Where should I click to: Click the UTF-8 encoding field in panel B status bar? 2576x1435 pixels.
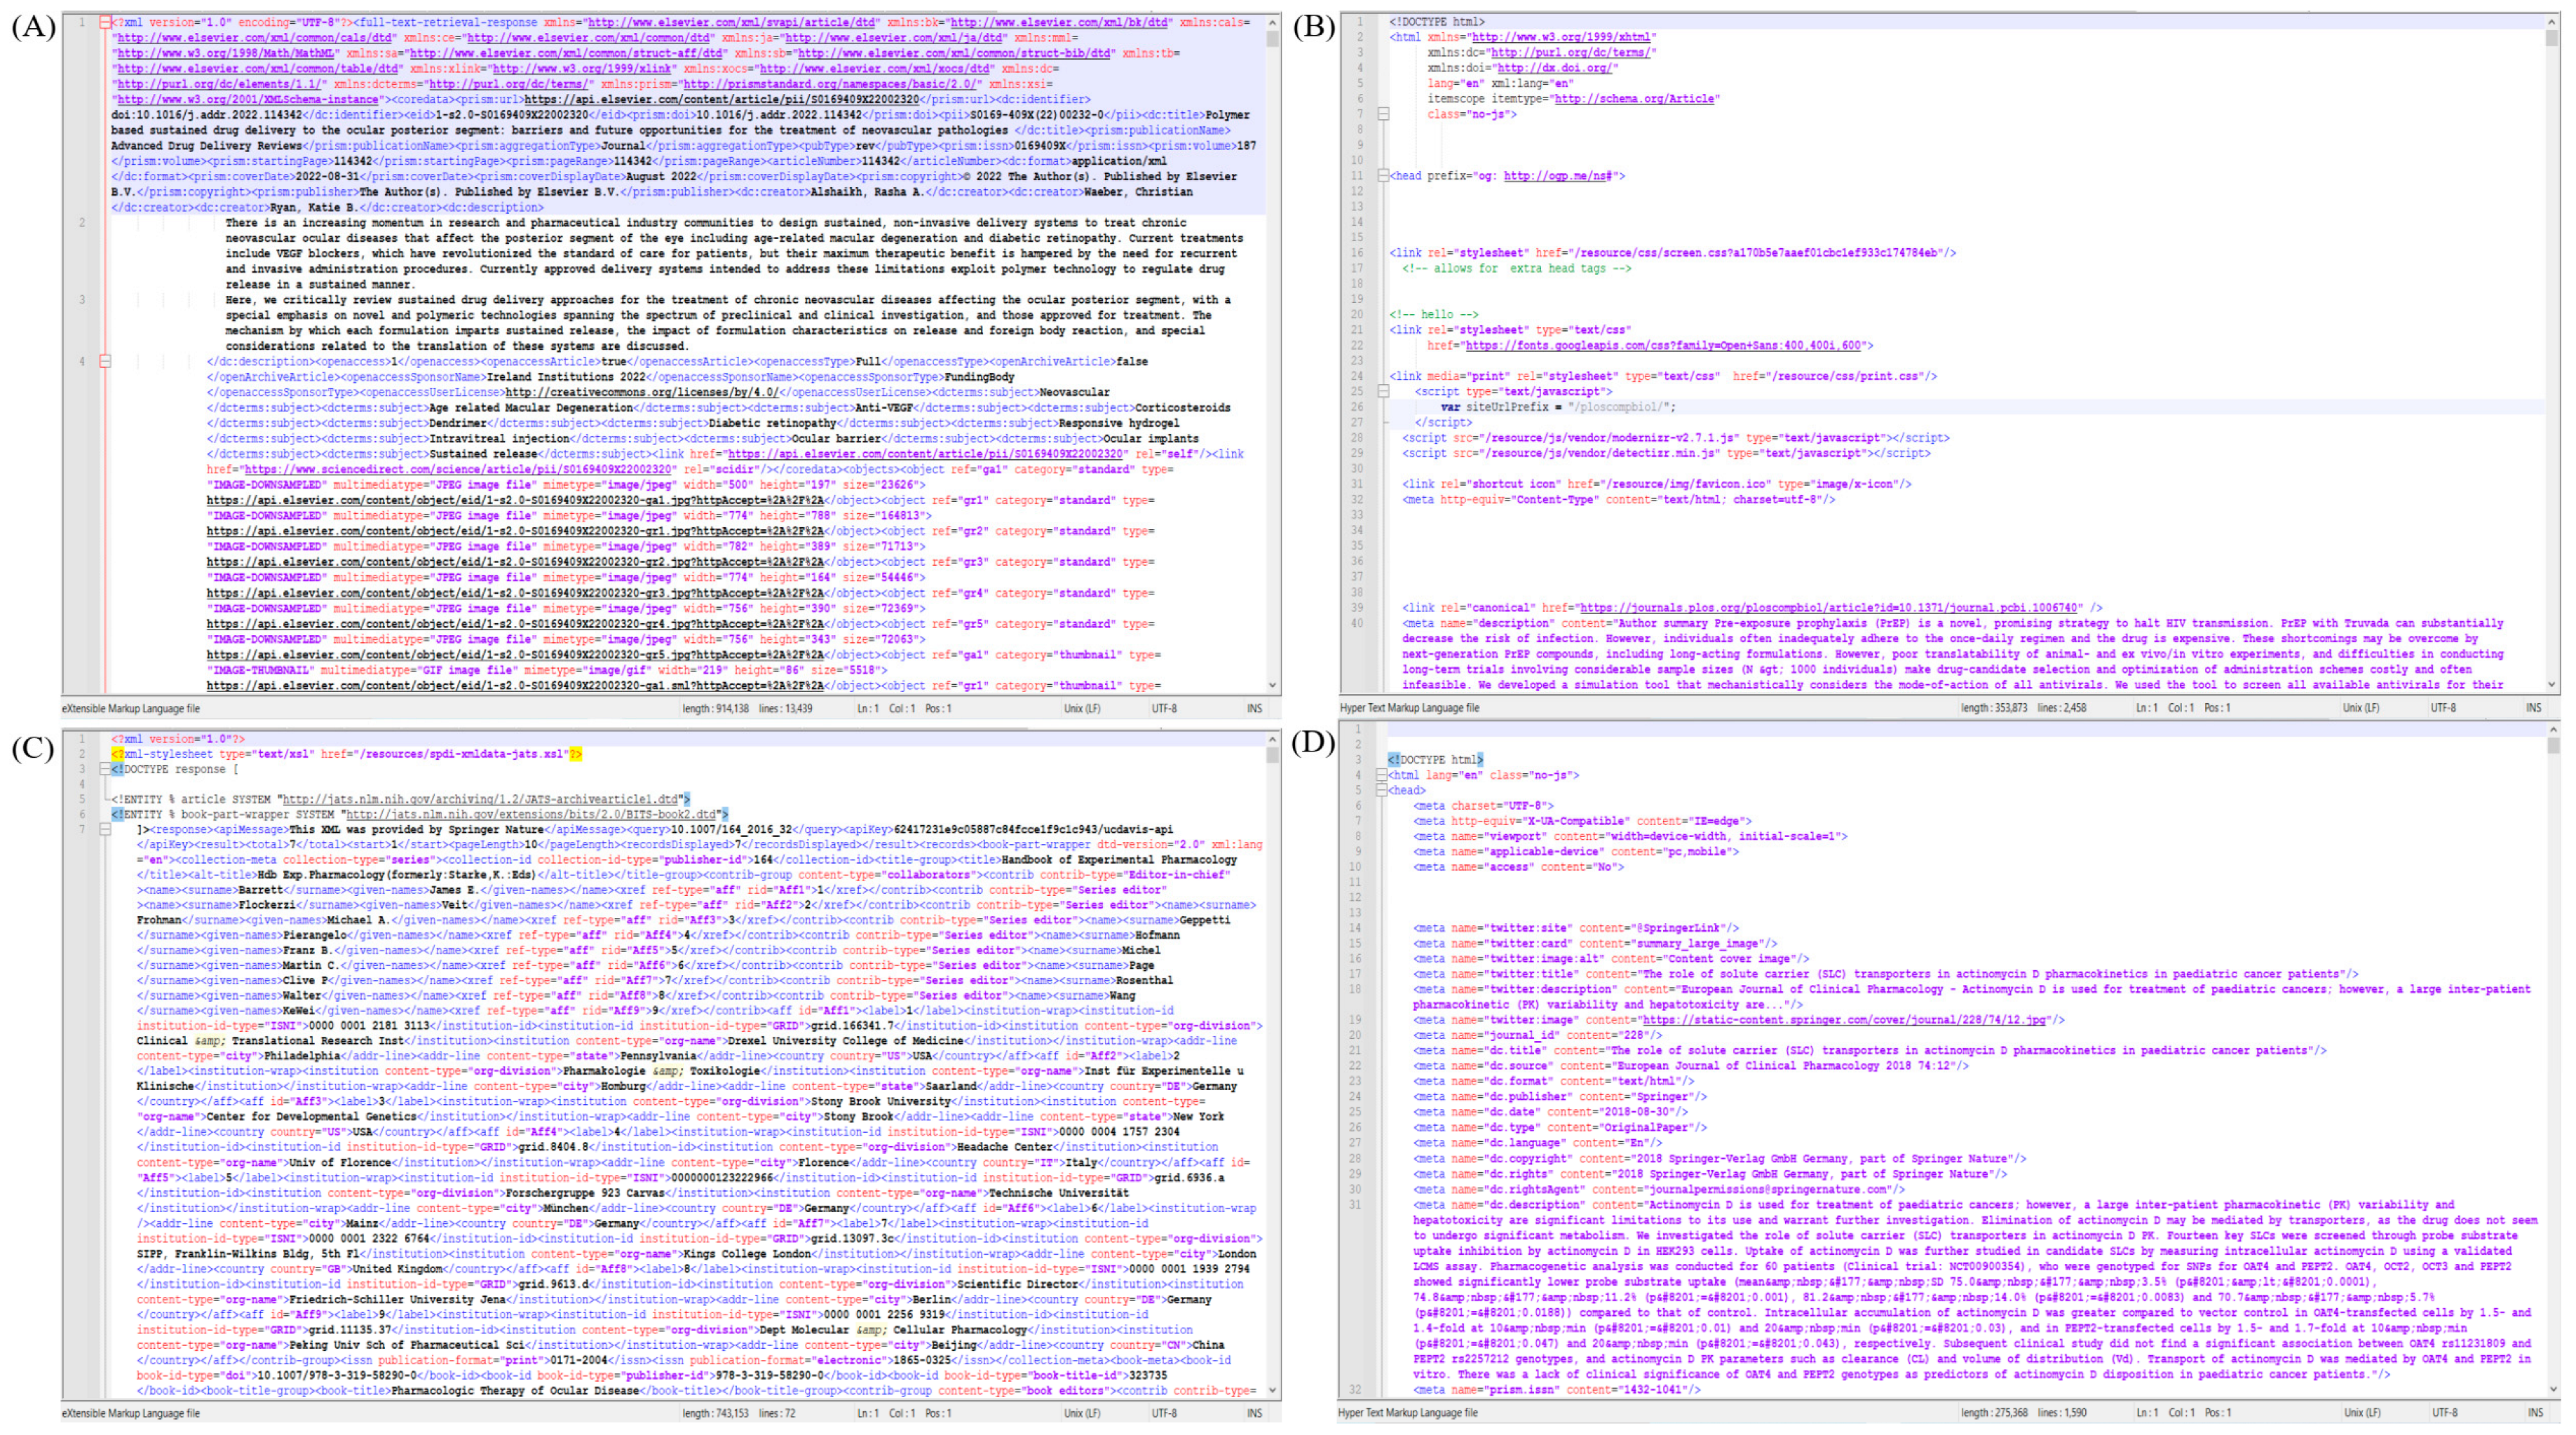pyautogui.click(x=2443, y=707)
